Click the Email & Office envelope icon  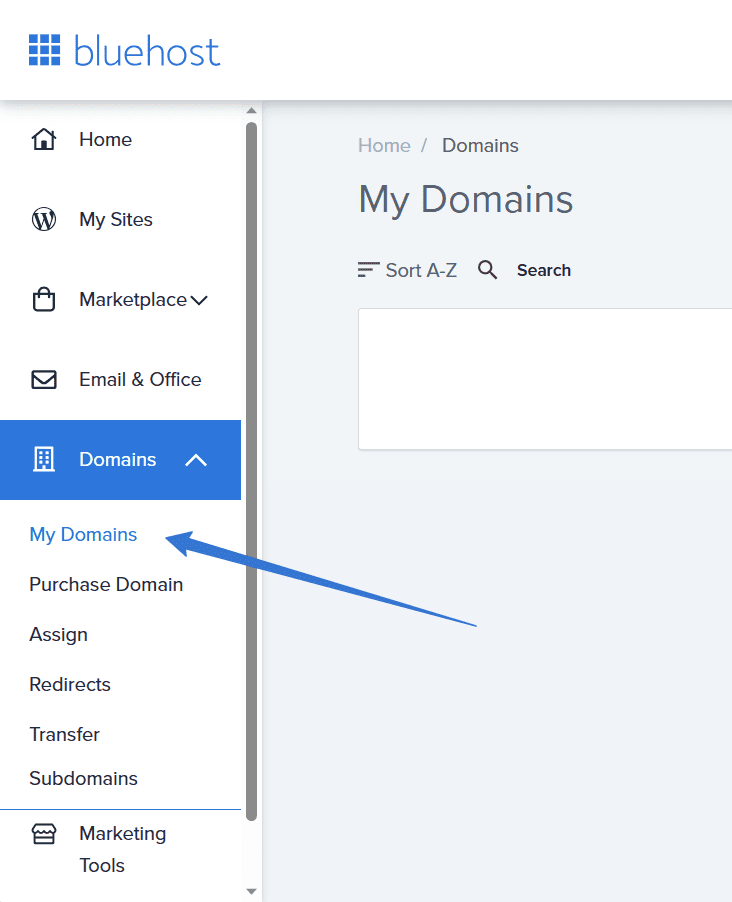pyautogui.click(x=44, y=380)
